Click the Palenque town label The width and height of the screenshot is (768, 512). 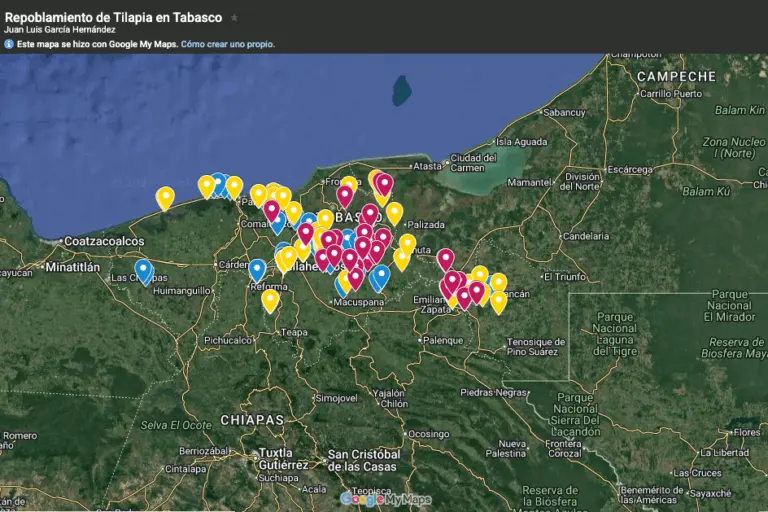[442, 340]
